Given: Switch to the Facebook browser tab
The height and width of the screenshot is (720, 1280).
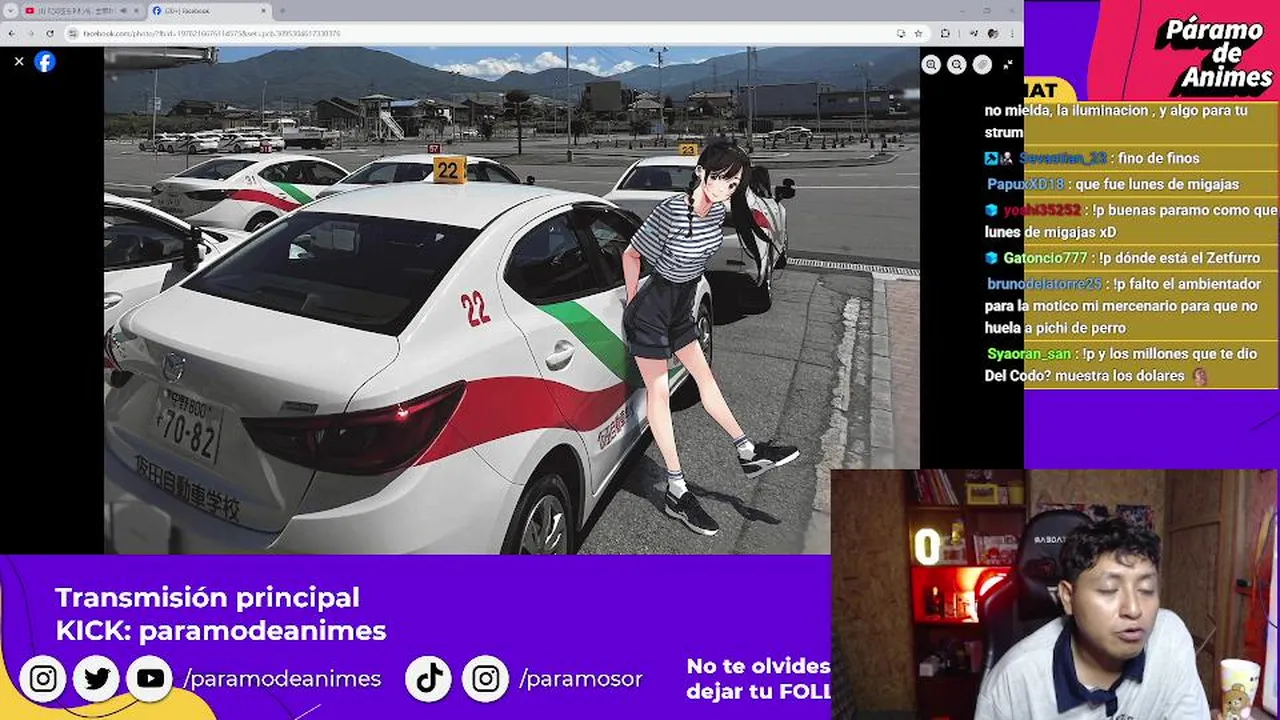Looking at the screenshot, I should pos(209,11).
